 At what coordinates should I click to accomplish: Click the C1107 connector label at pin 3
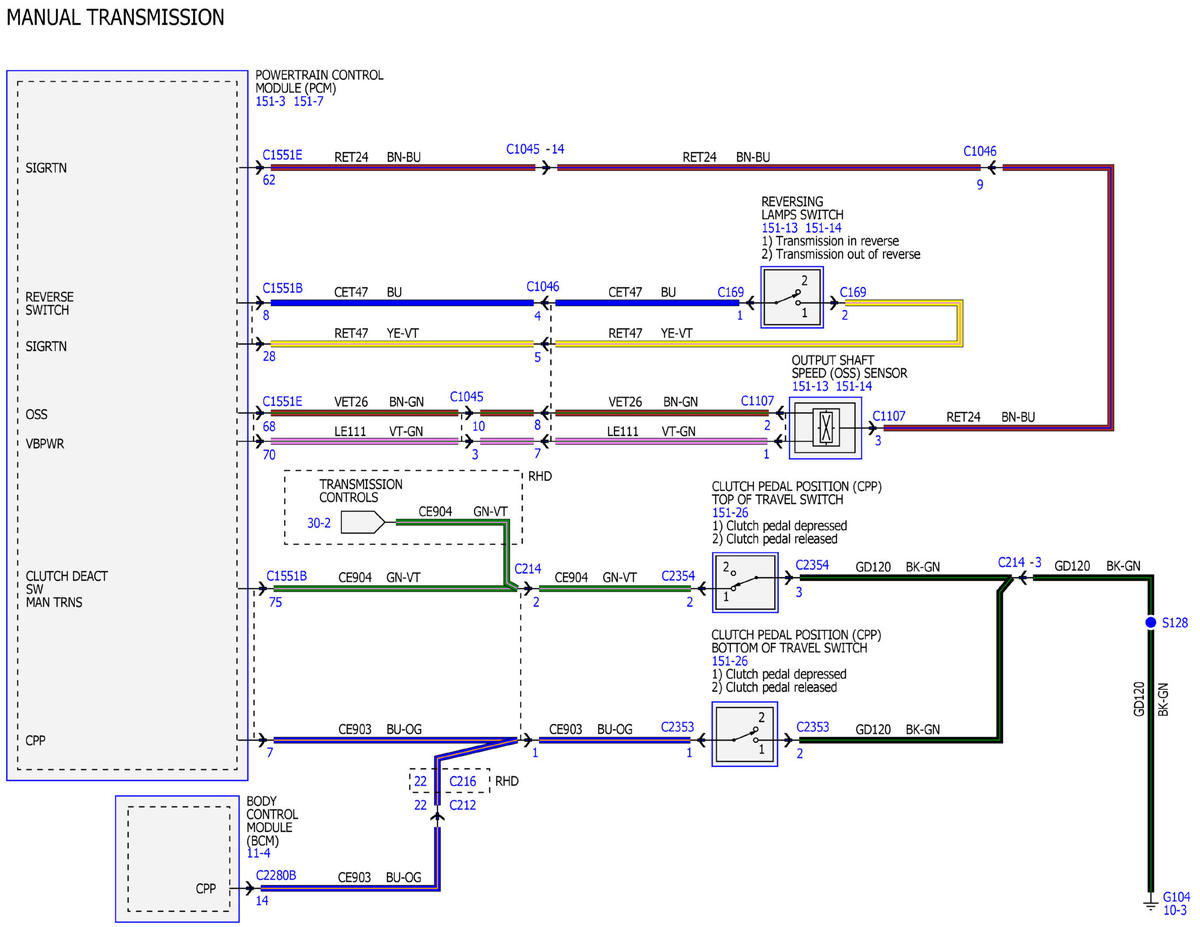(889, 415)
